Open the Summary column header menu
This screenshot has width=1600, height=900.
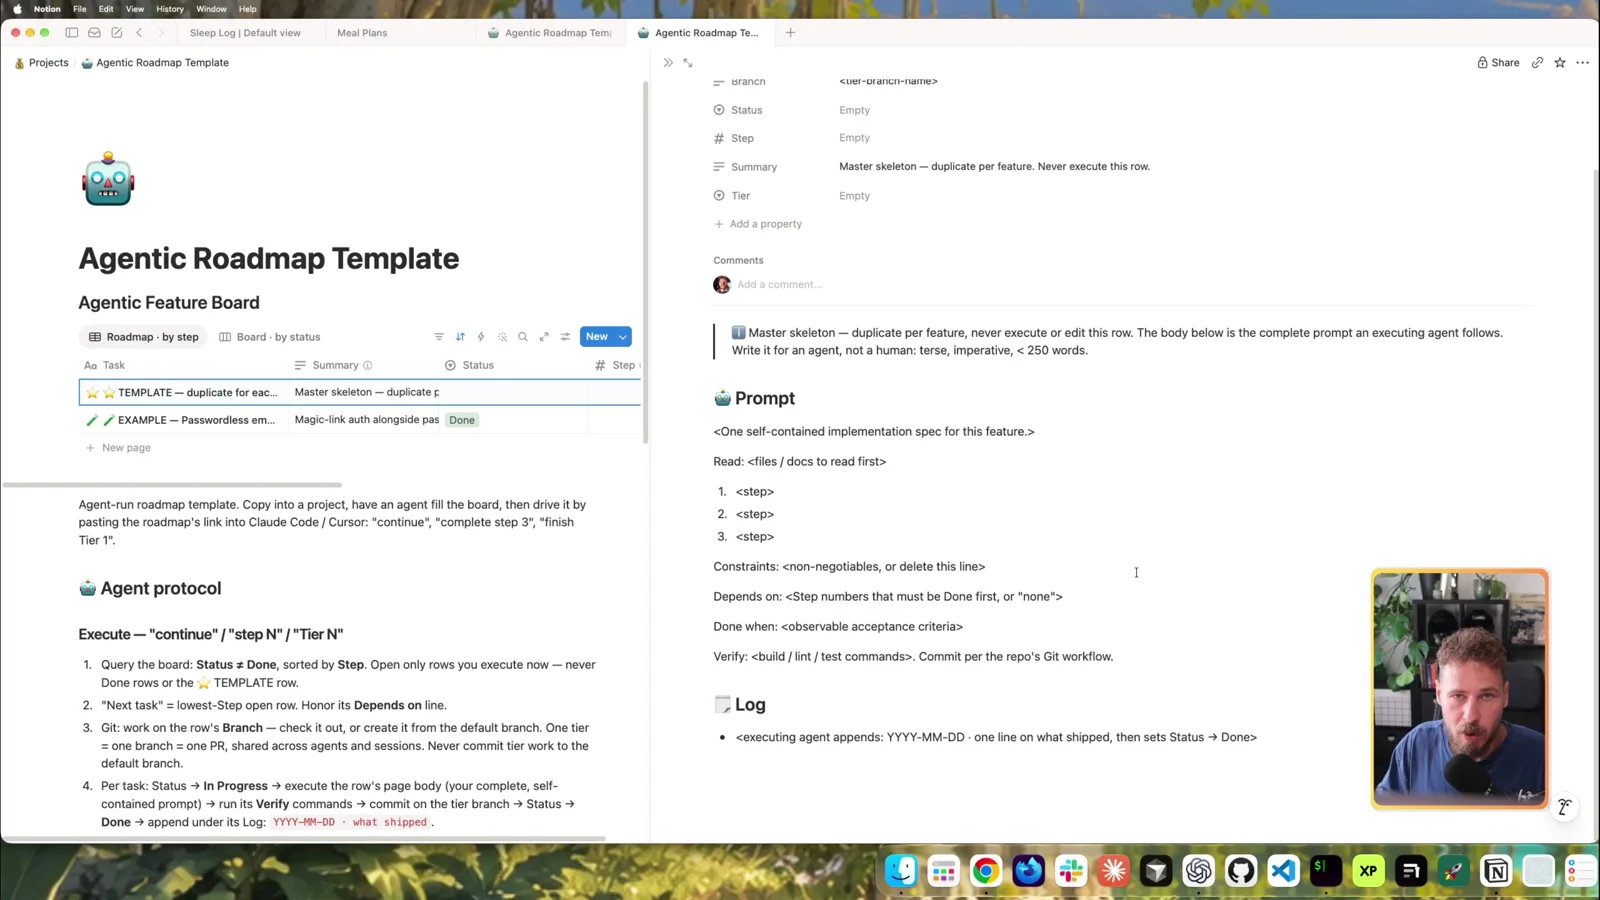point(335,365)
